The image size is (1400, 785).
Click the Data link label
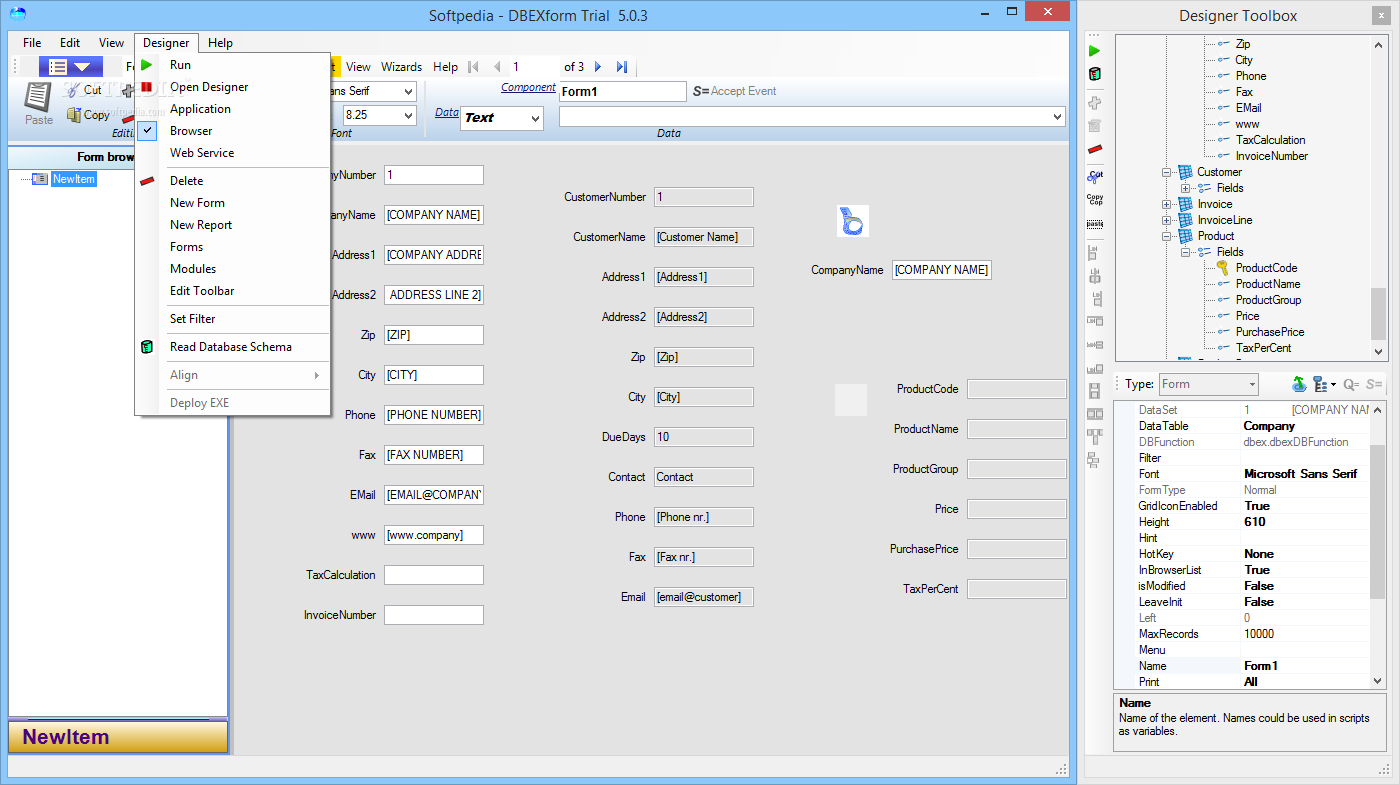(447, 112)
